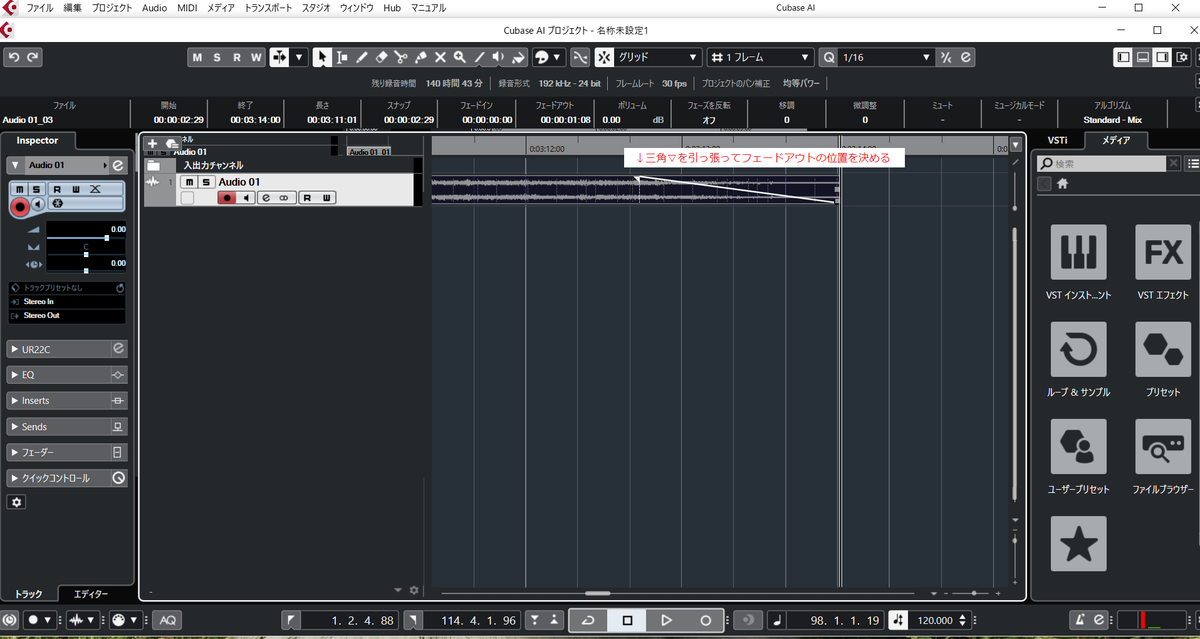Select the Play speaker tool
The height and width of the screenshot is (639, 1200).
pyautogui.click(x=498, y=57)
